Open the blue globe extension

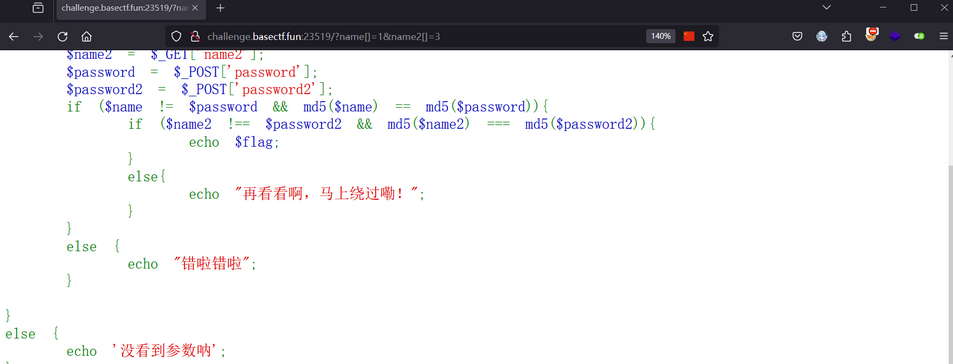pyautogui.click(x=822, y=36)
